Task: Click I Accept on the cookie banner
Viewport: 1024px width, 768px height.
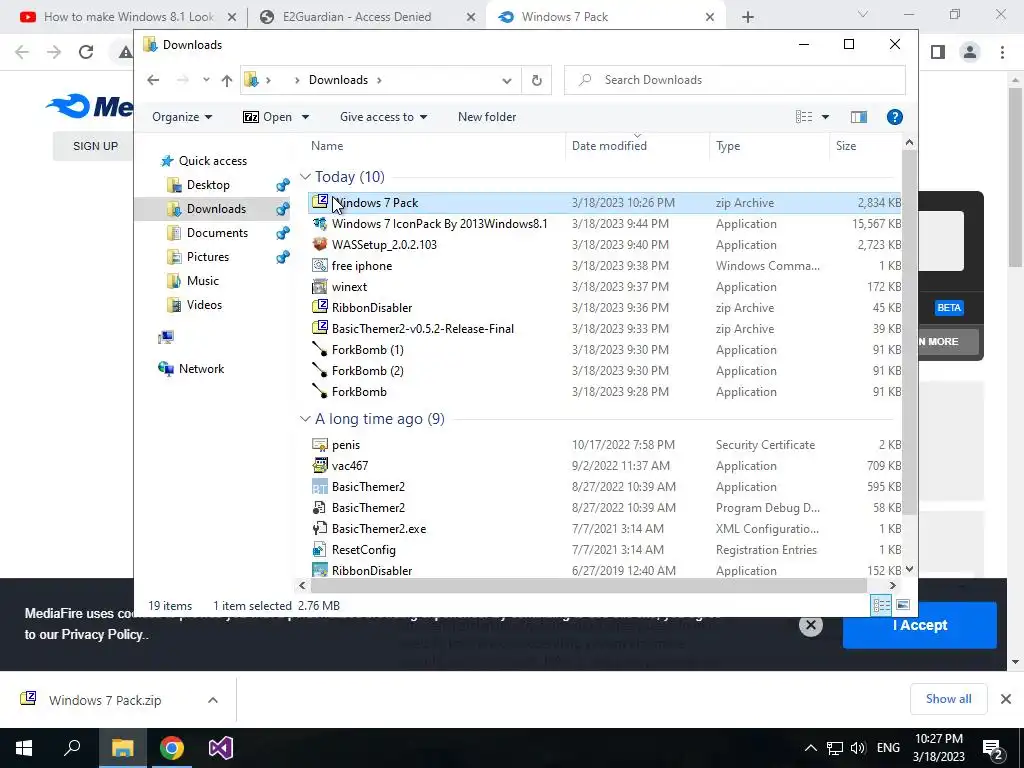Action: click(x=920, y=625)
